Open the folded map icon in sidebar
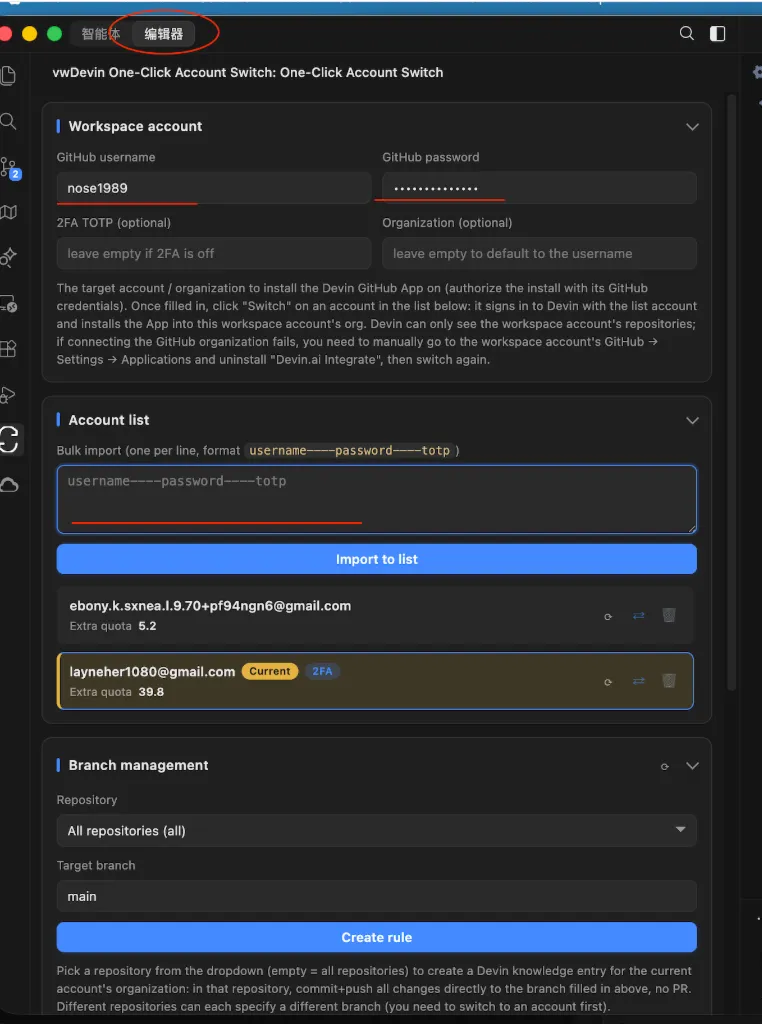 (8, 212)
